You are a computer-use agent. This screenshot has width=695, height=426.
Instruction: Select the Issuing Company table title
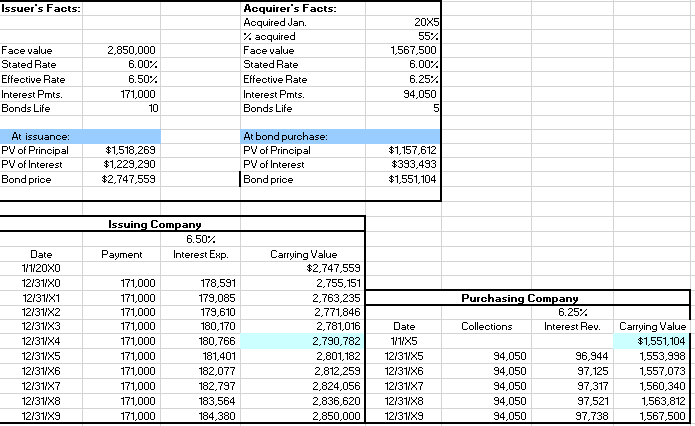[x=155, y=224]
